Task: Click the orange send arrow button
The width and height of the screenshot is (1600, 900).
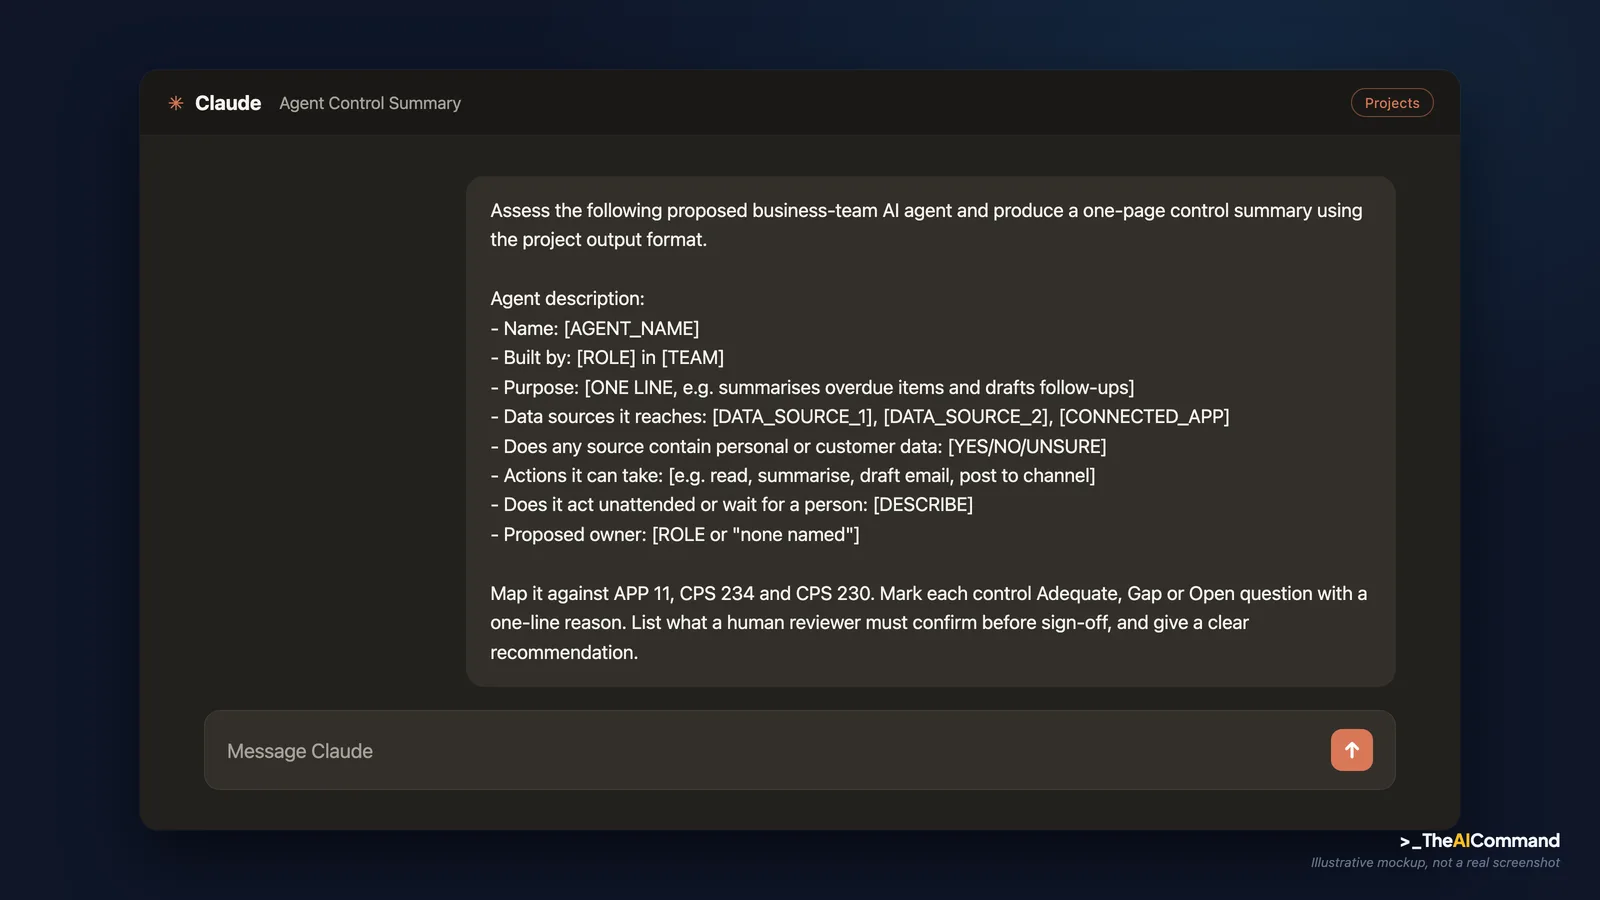Action: (x=1351, y=750)
